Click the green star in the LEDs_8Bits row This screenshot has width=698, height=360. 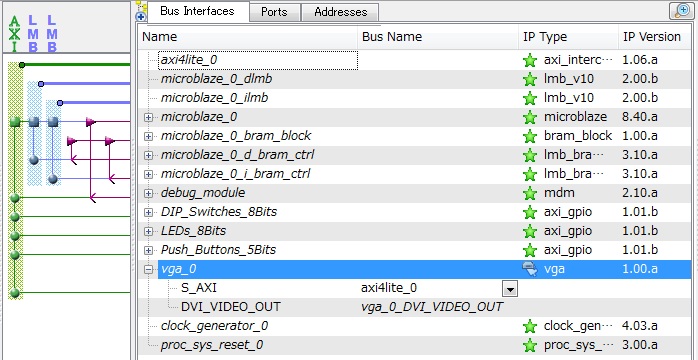[530, 231]
